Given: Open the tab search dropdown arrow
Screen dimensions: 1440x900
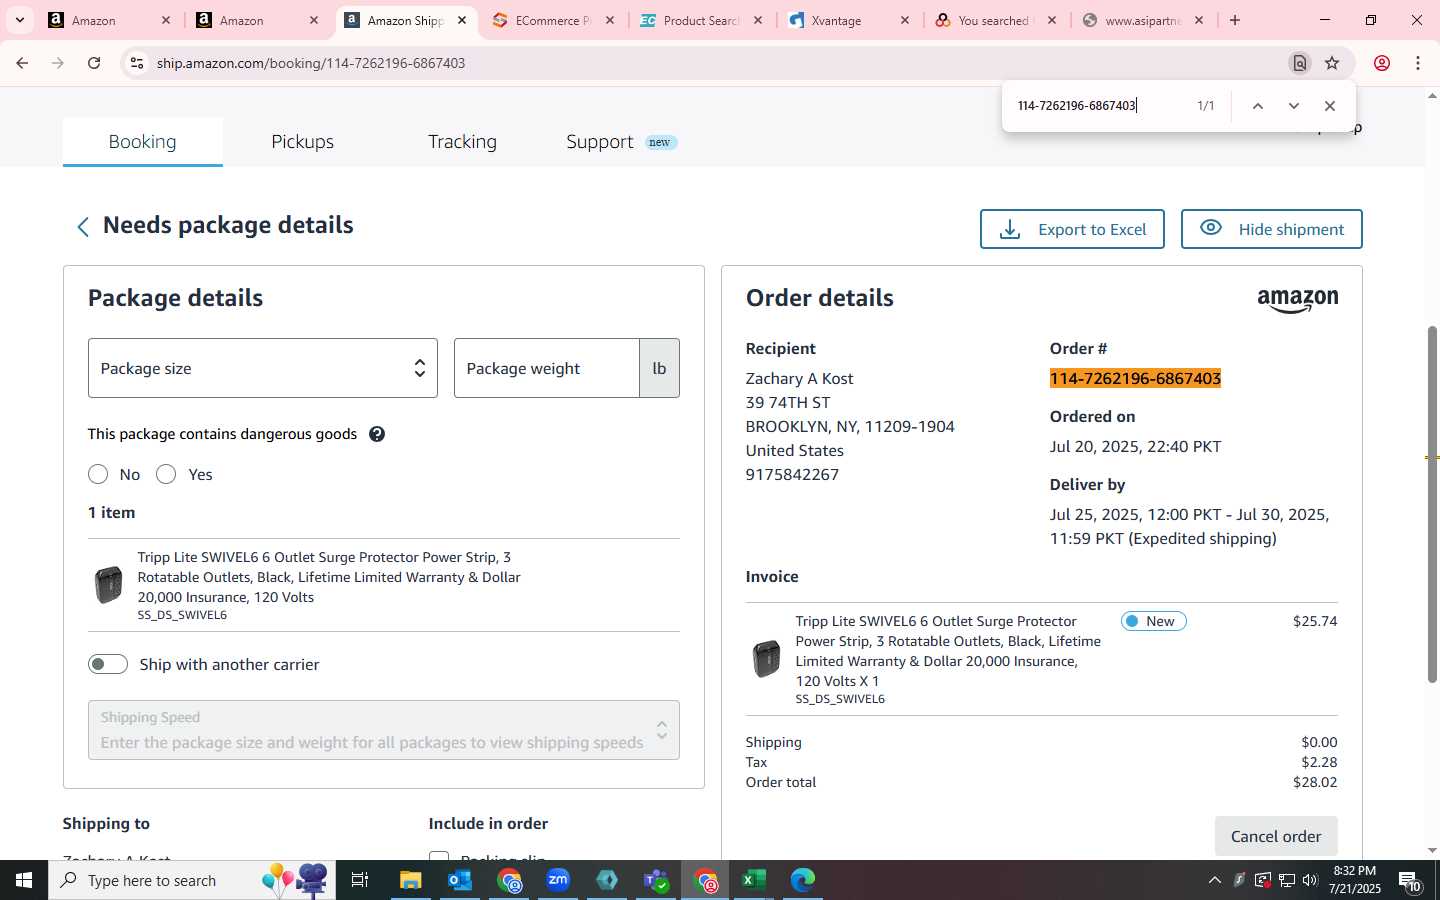Looking at the screenshot, I should 19,20.
